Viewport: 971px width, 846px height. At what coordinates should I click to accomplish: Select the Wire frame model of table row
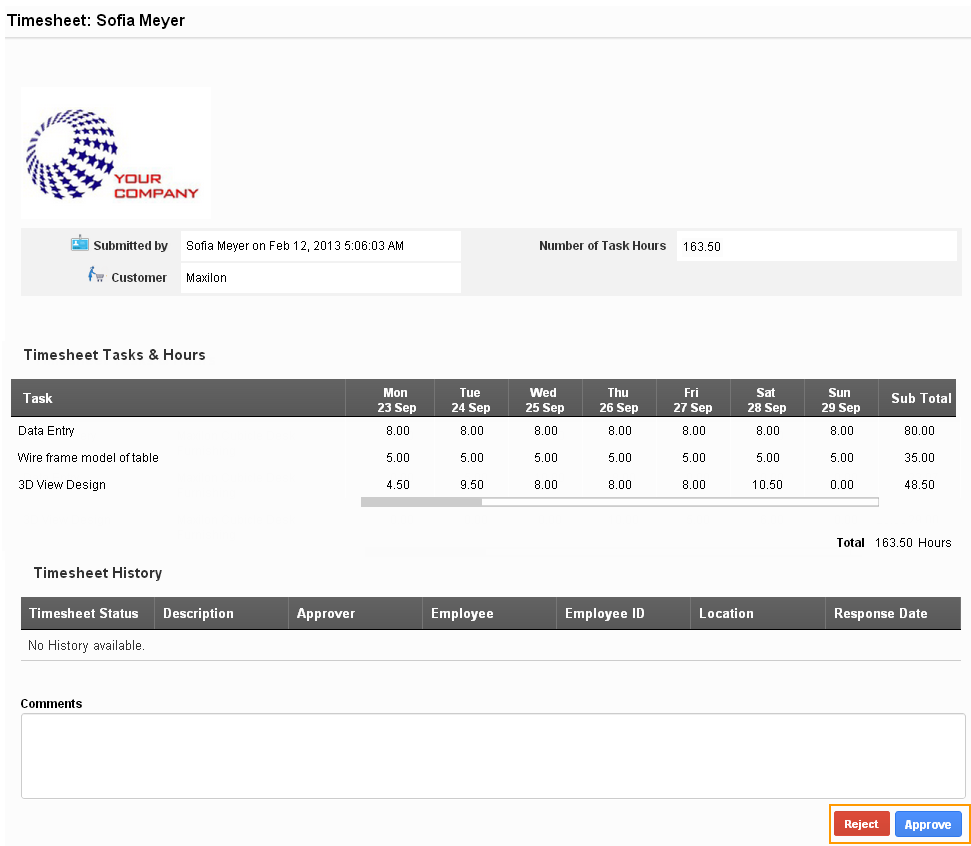pos(88,458)
